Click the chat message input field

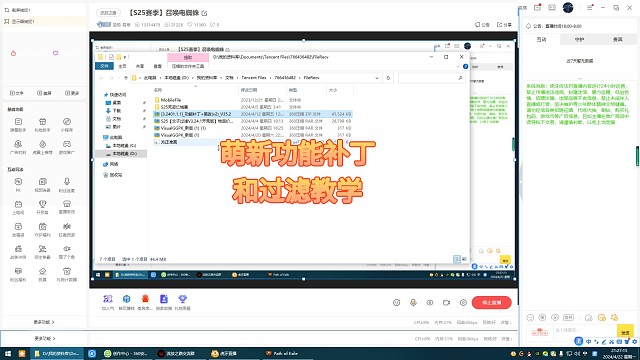point(584,330)
